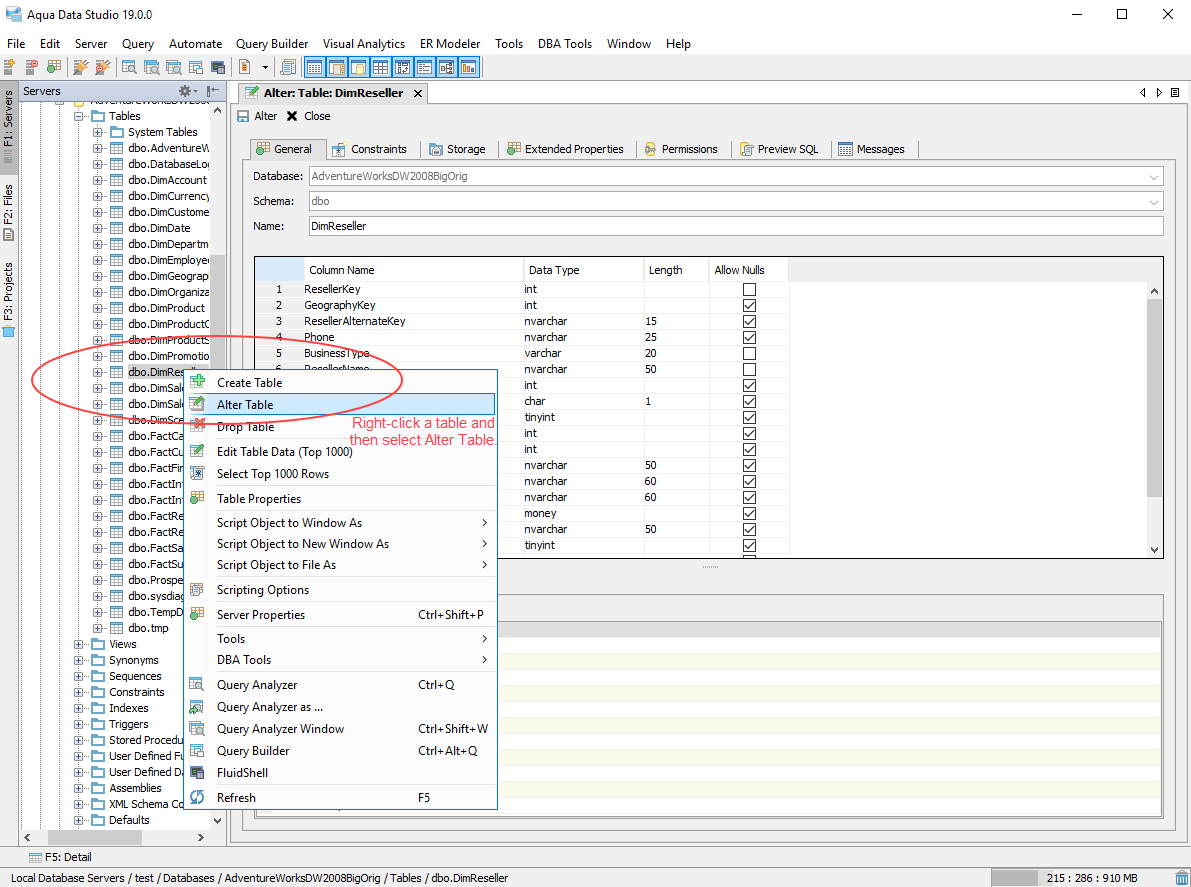Enable Allow Nulls for ResellerKey
This screenshot has width=1191, height=887.
(x=749, y=289)
